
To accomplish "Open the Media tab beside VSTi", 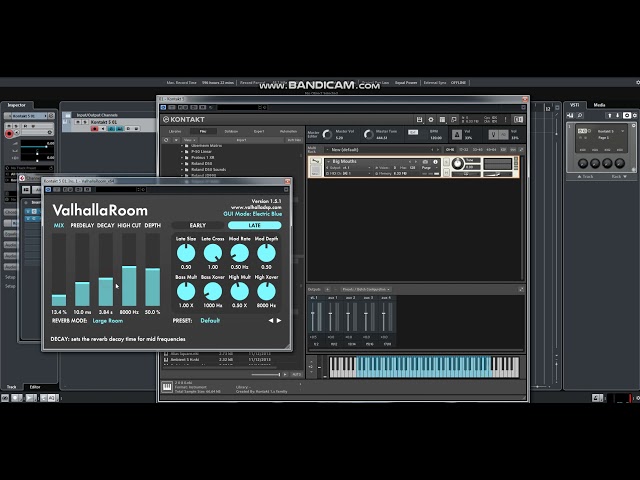I will click(x=599, y=105).
